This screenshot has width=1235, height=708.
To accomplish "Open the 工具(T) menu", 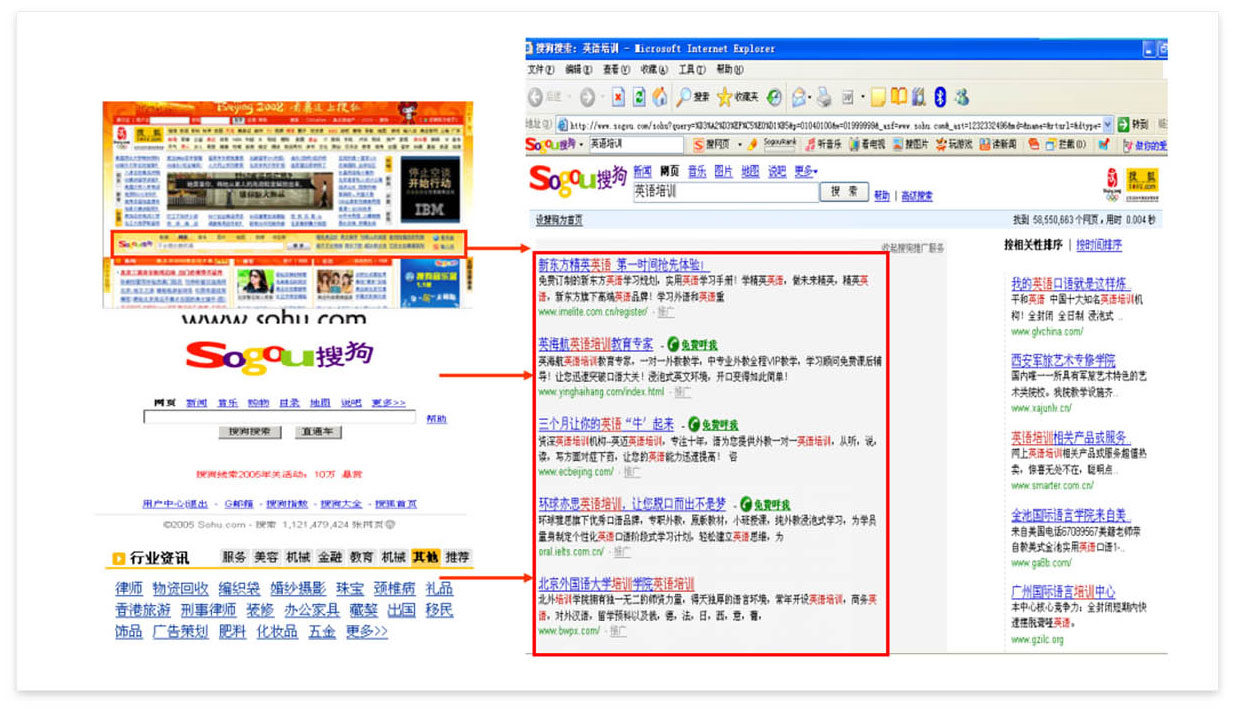I will [x=692, y=69].
